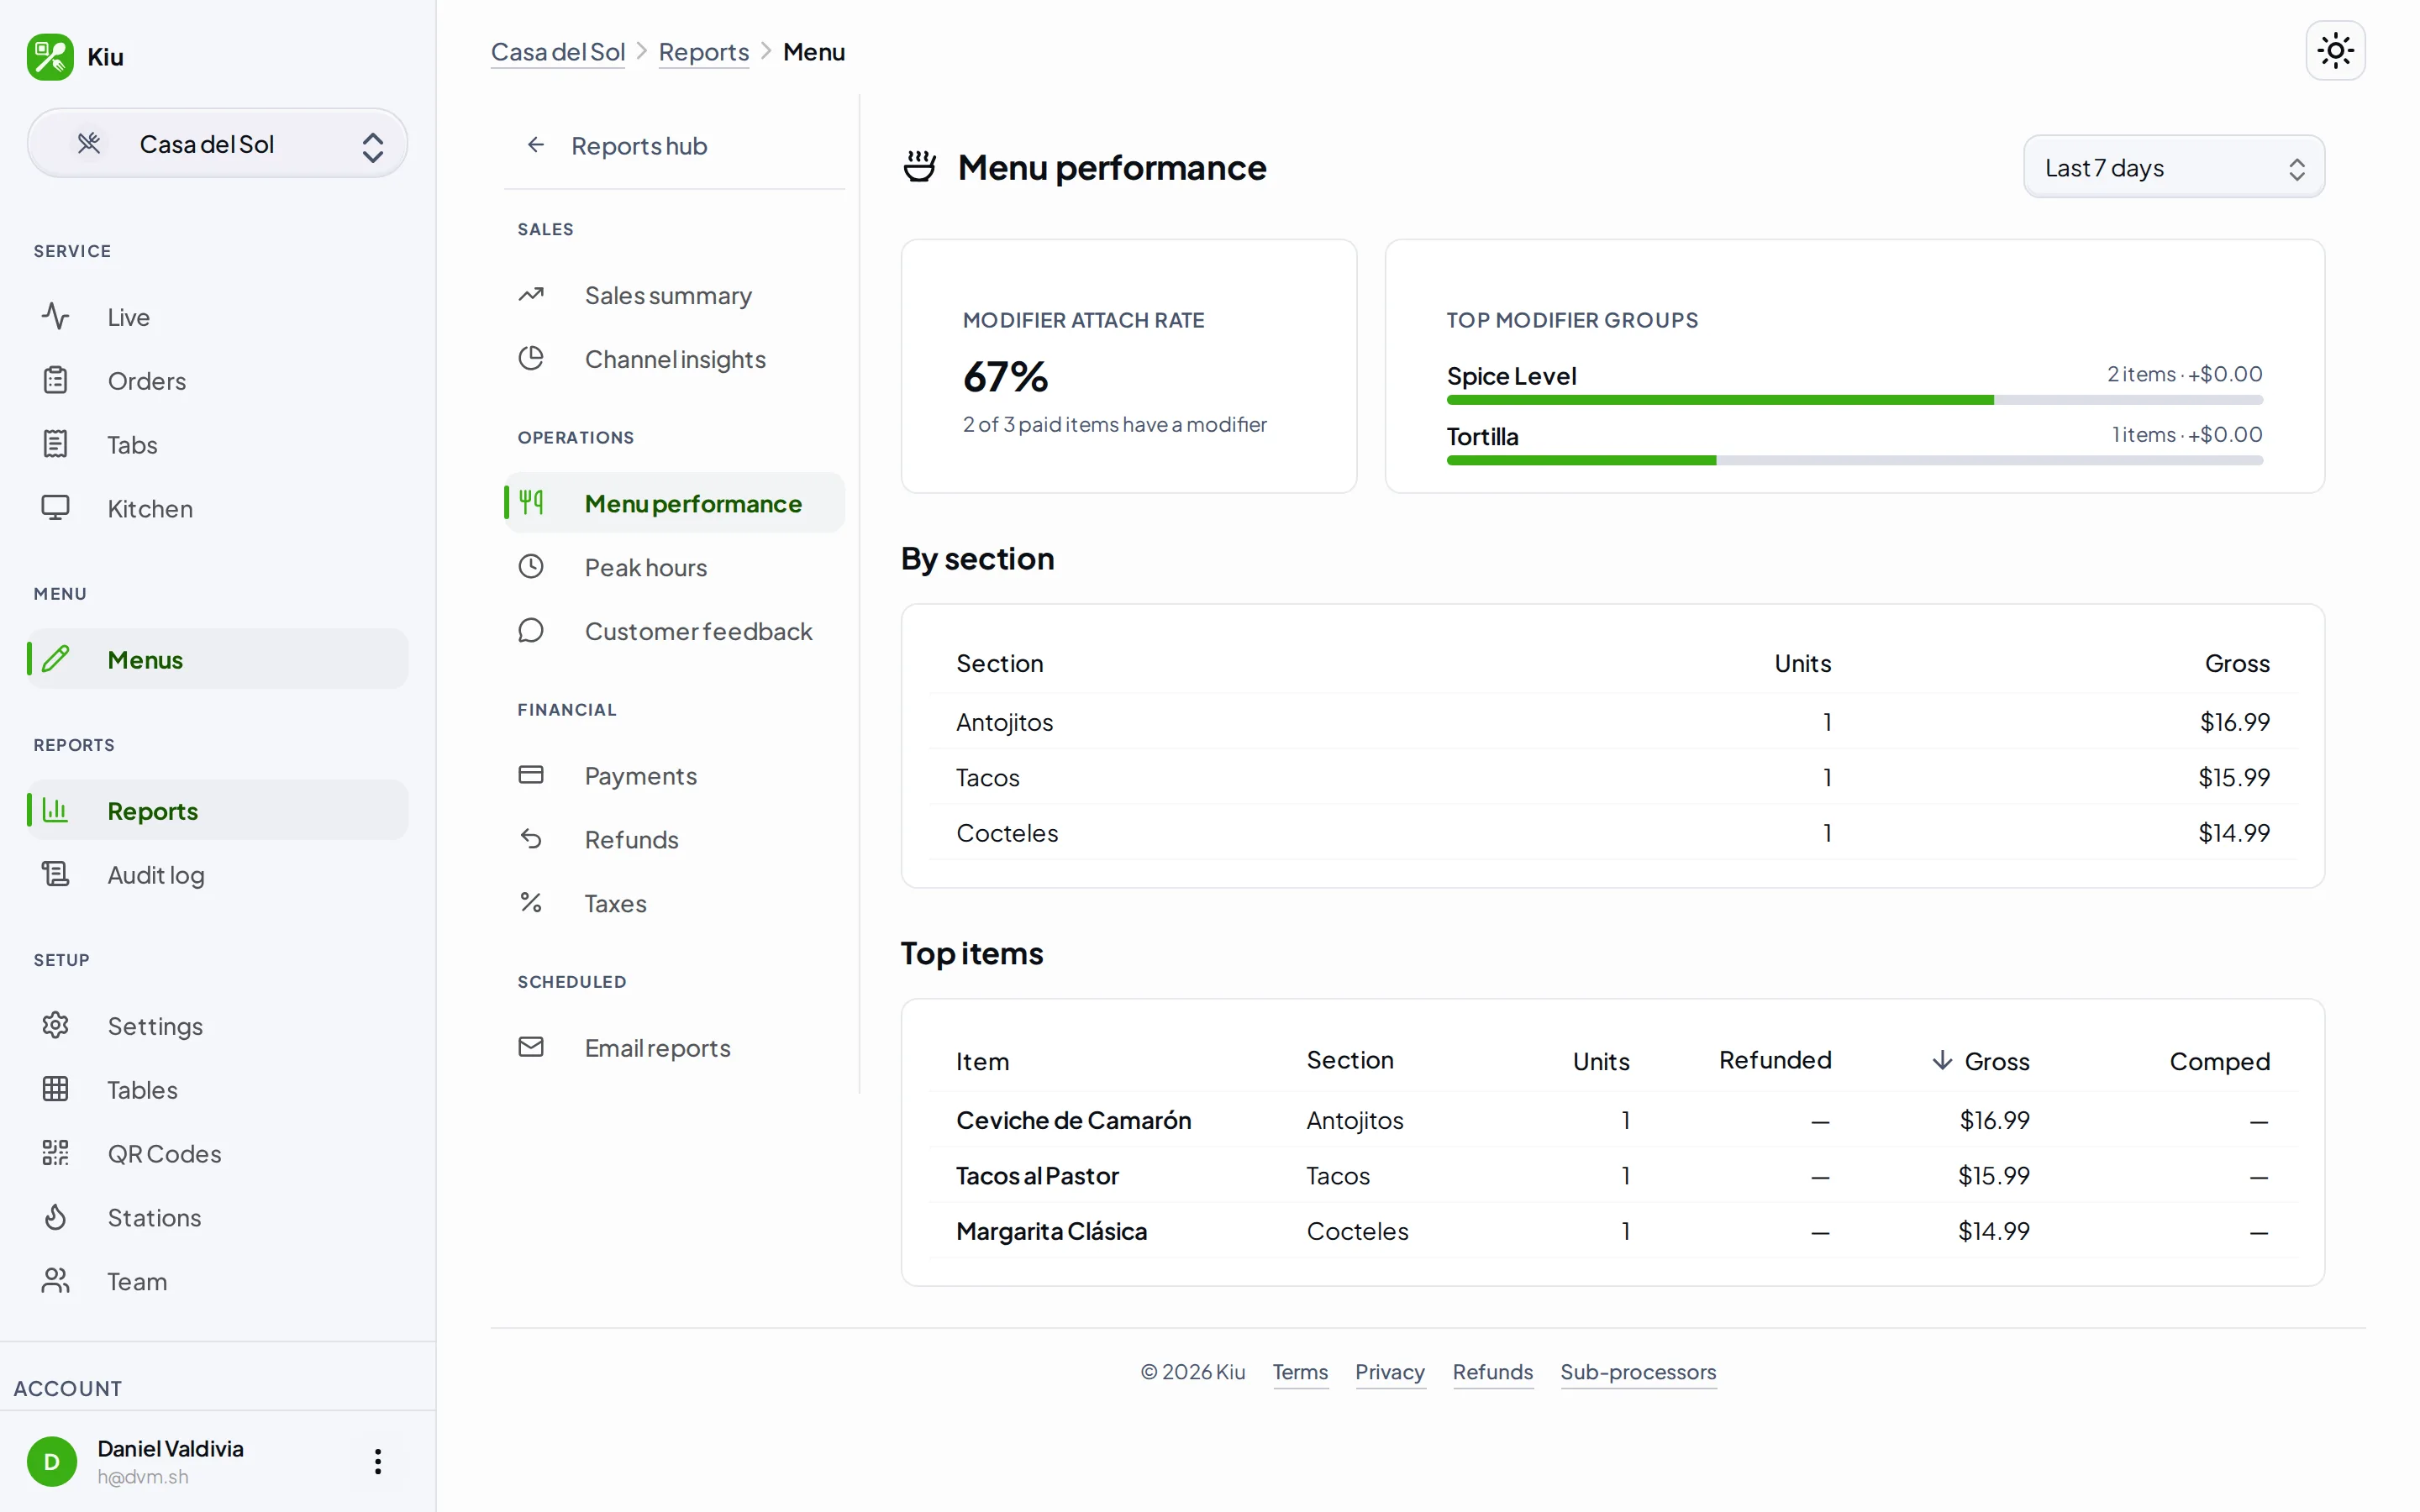Click the Orders clipboard icon

[55, 381]
